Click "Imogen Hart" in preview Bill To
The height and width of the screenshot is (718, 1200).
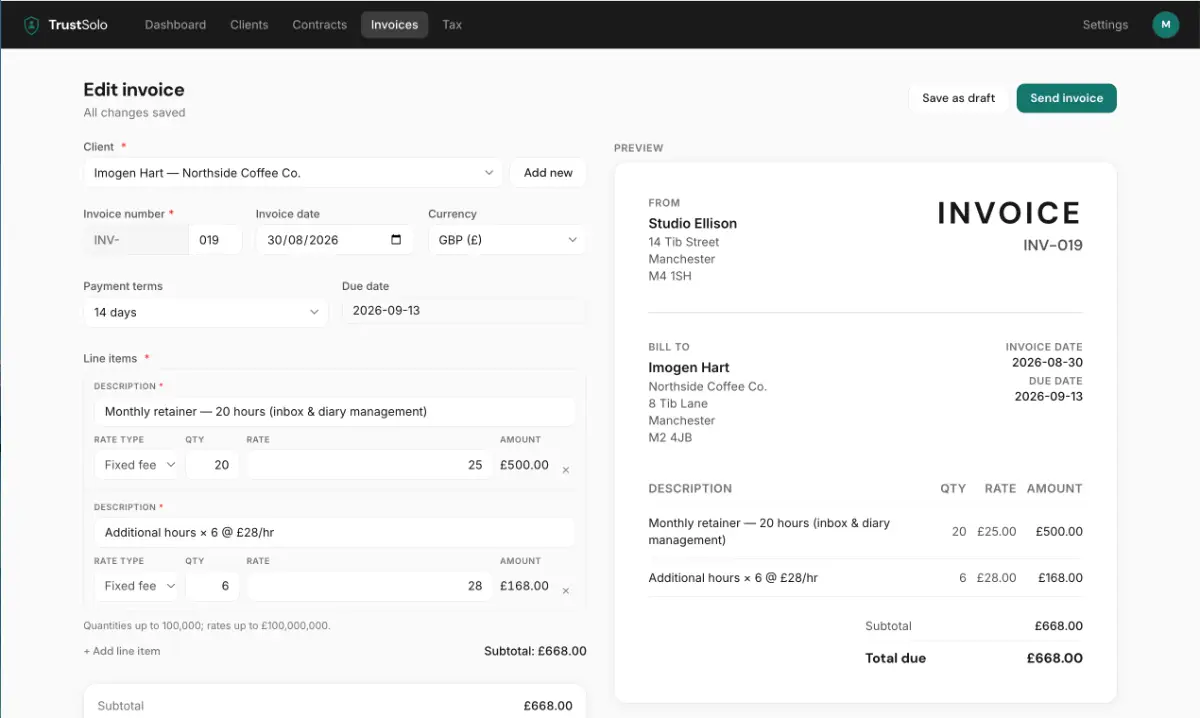point(689,367)
